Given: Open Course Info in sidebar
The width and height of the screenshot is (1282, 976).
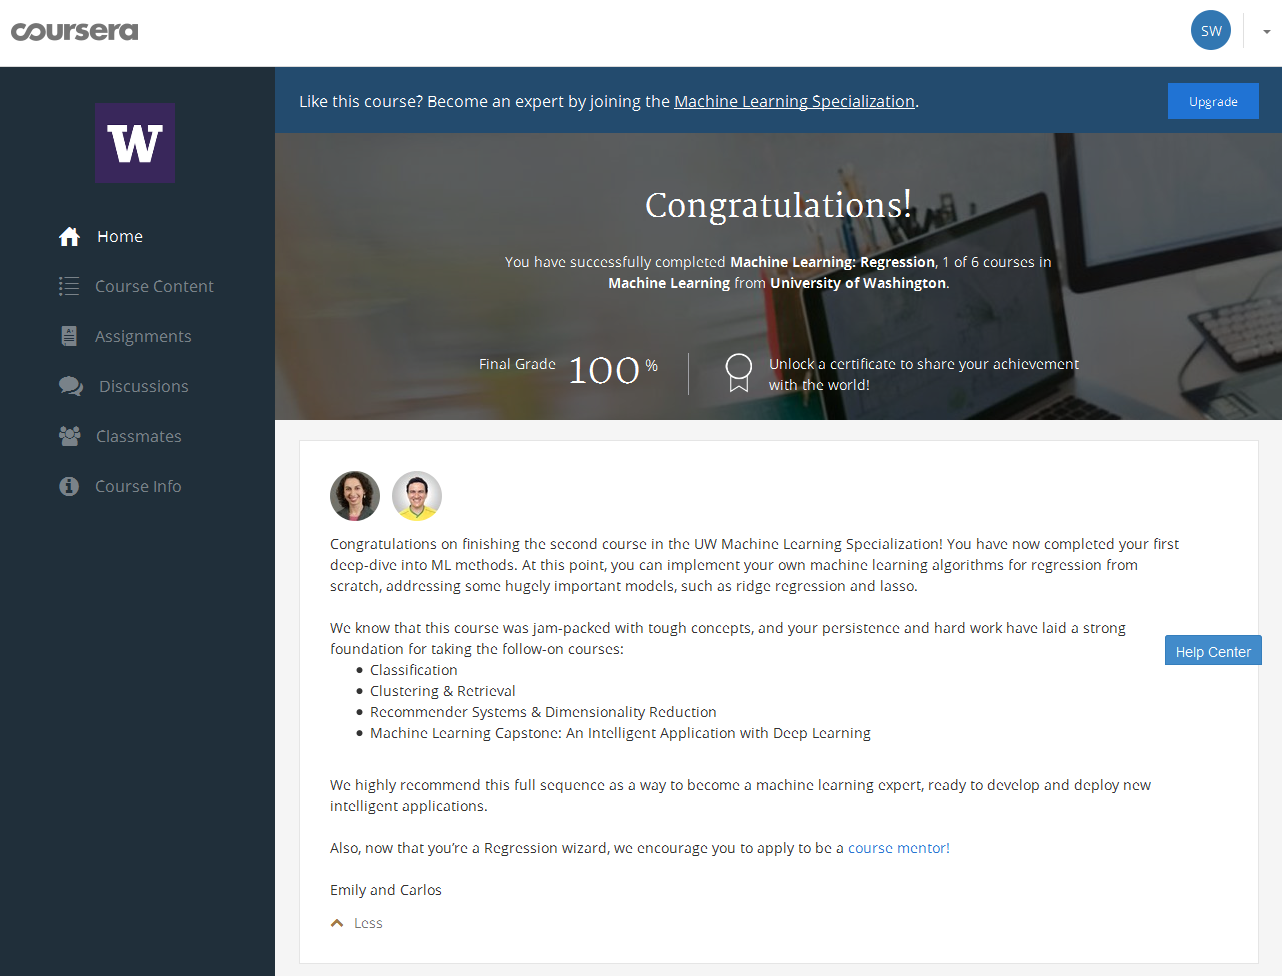Looking at the screenshot, I should point(138,486).
